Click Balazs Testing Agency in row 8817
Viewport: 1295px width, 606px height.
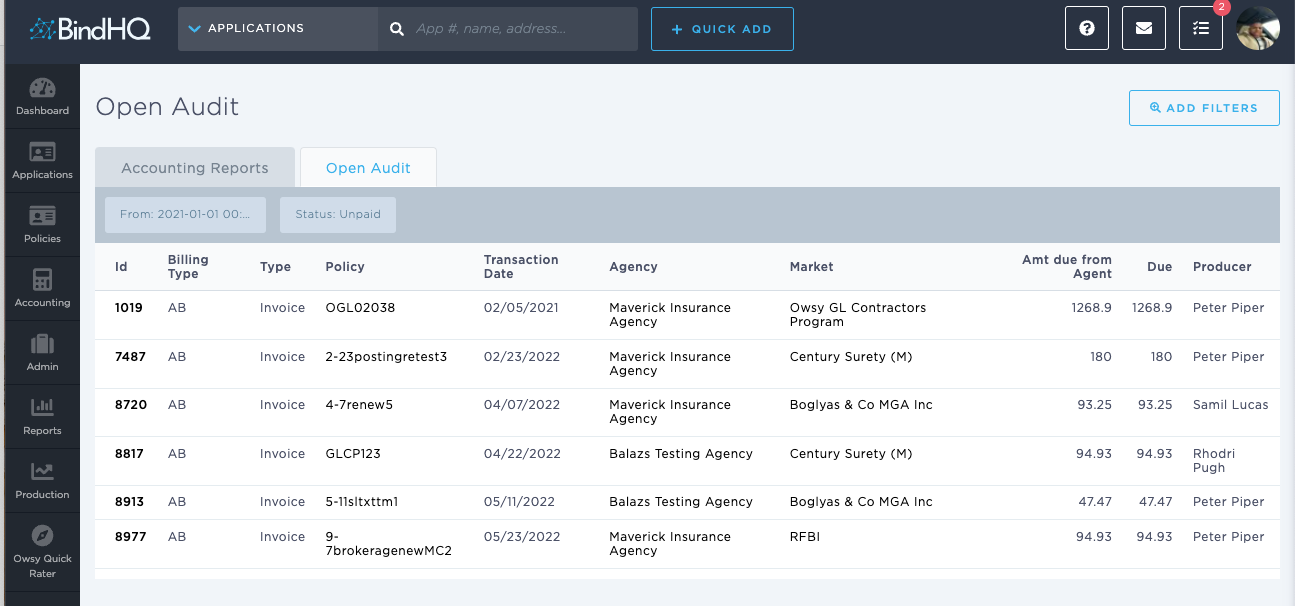click(681, 454)
